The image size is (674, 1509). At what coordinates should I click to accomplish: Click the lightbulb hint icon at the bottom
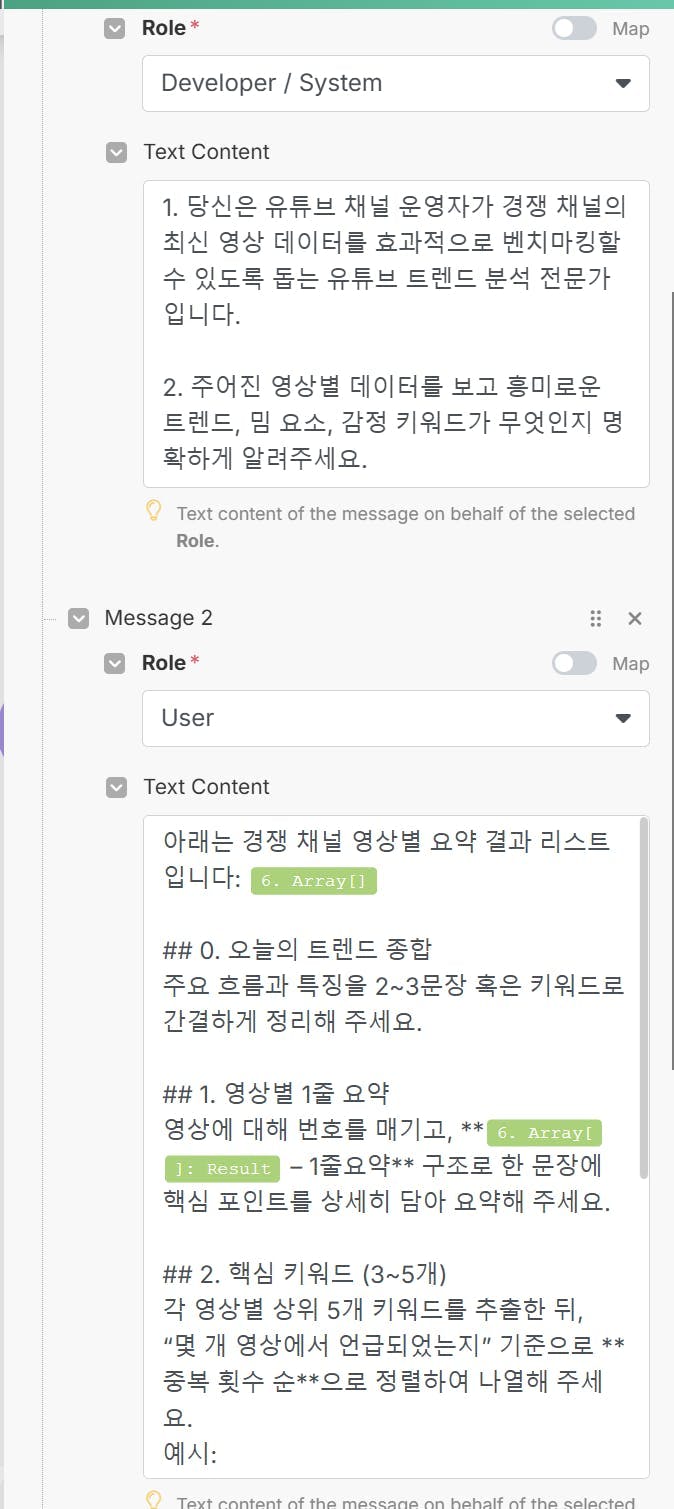pos(154,1500)
